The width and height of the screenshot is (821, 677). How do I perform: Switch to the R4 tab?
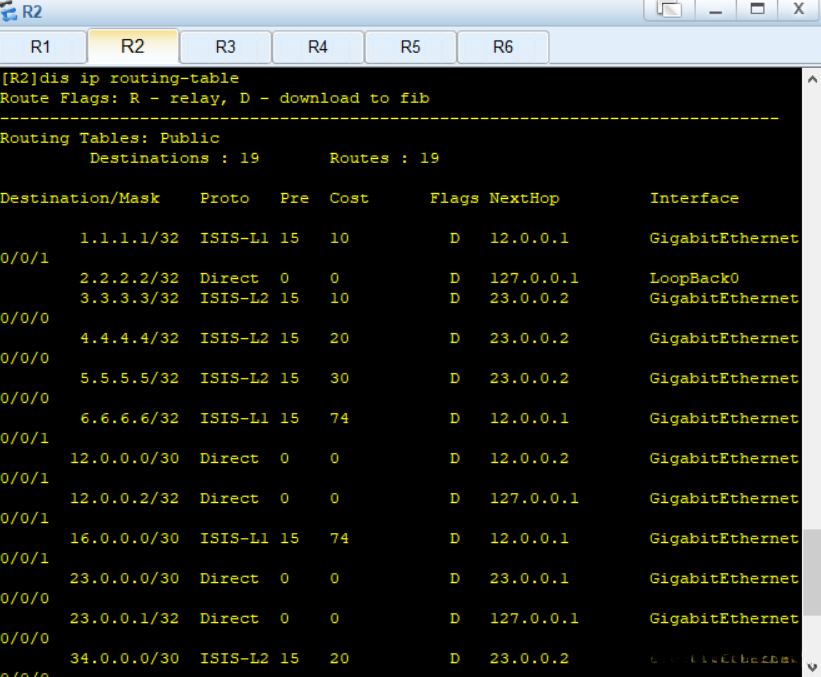coord(318,47)
